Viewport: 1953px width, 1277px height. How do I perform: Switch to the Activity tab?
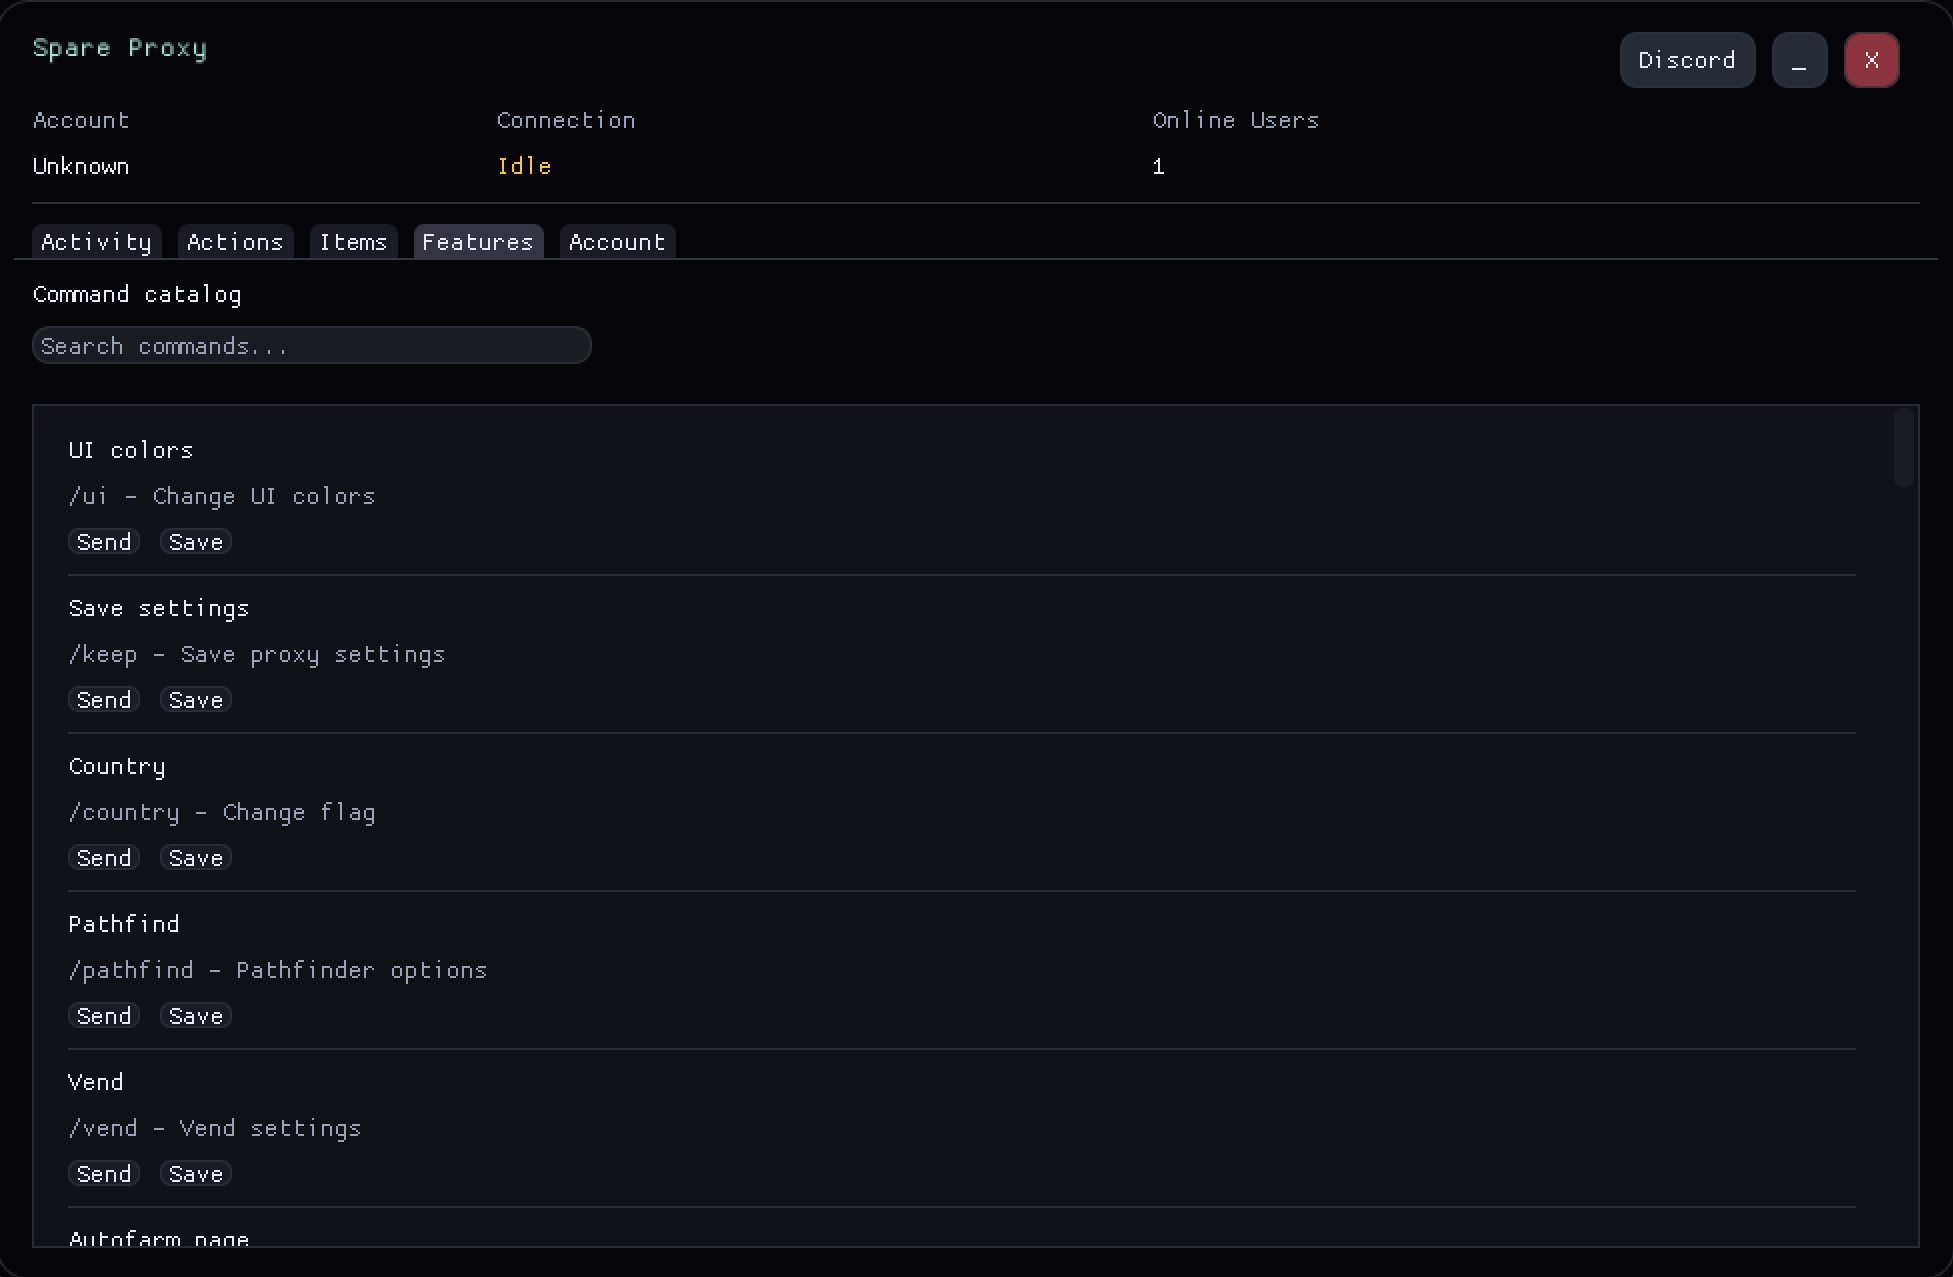96,242
